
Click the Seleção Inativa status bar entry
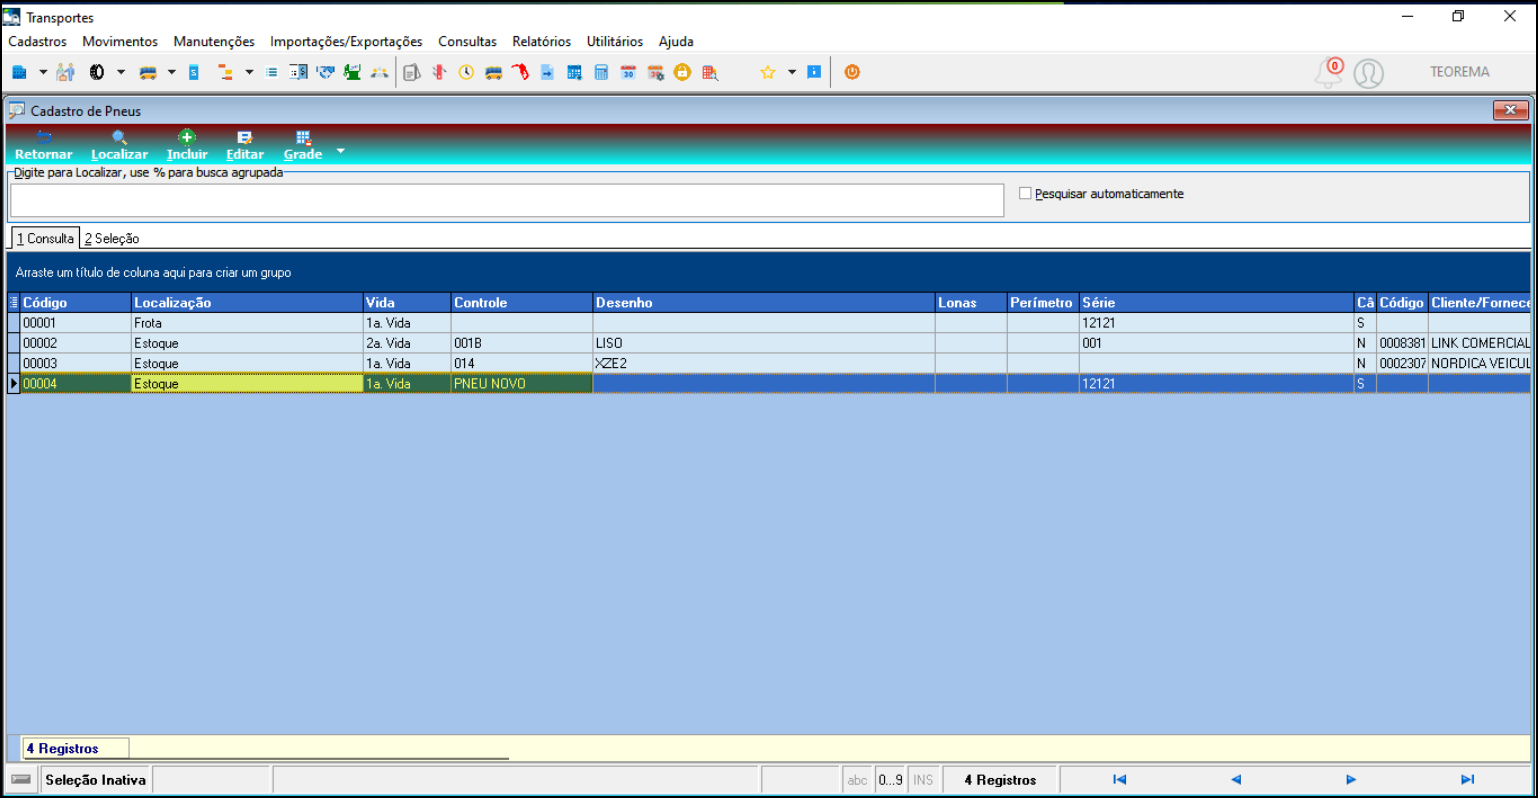[96, 780]
